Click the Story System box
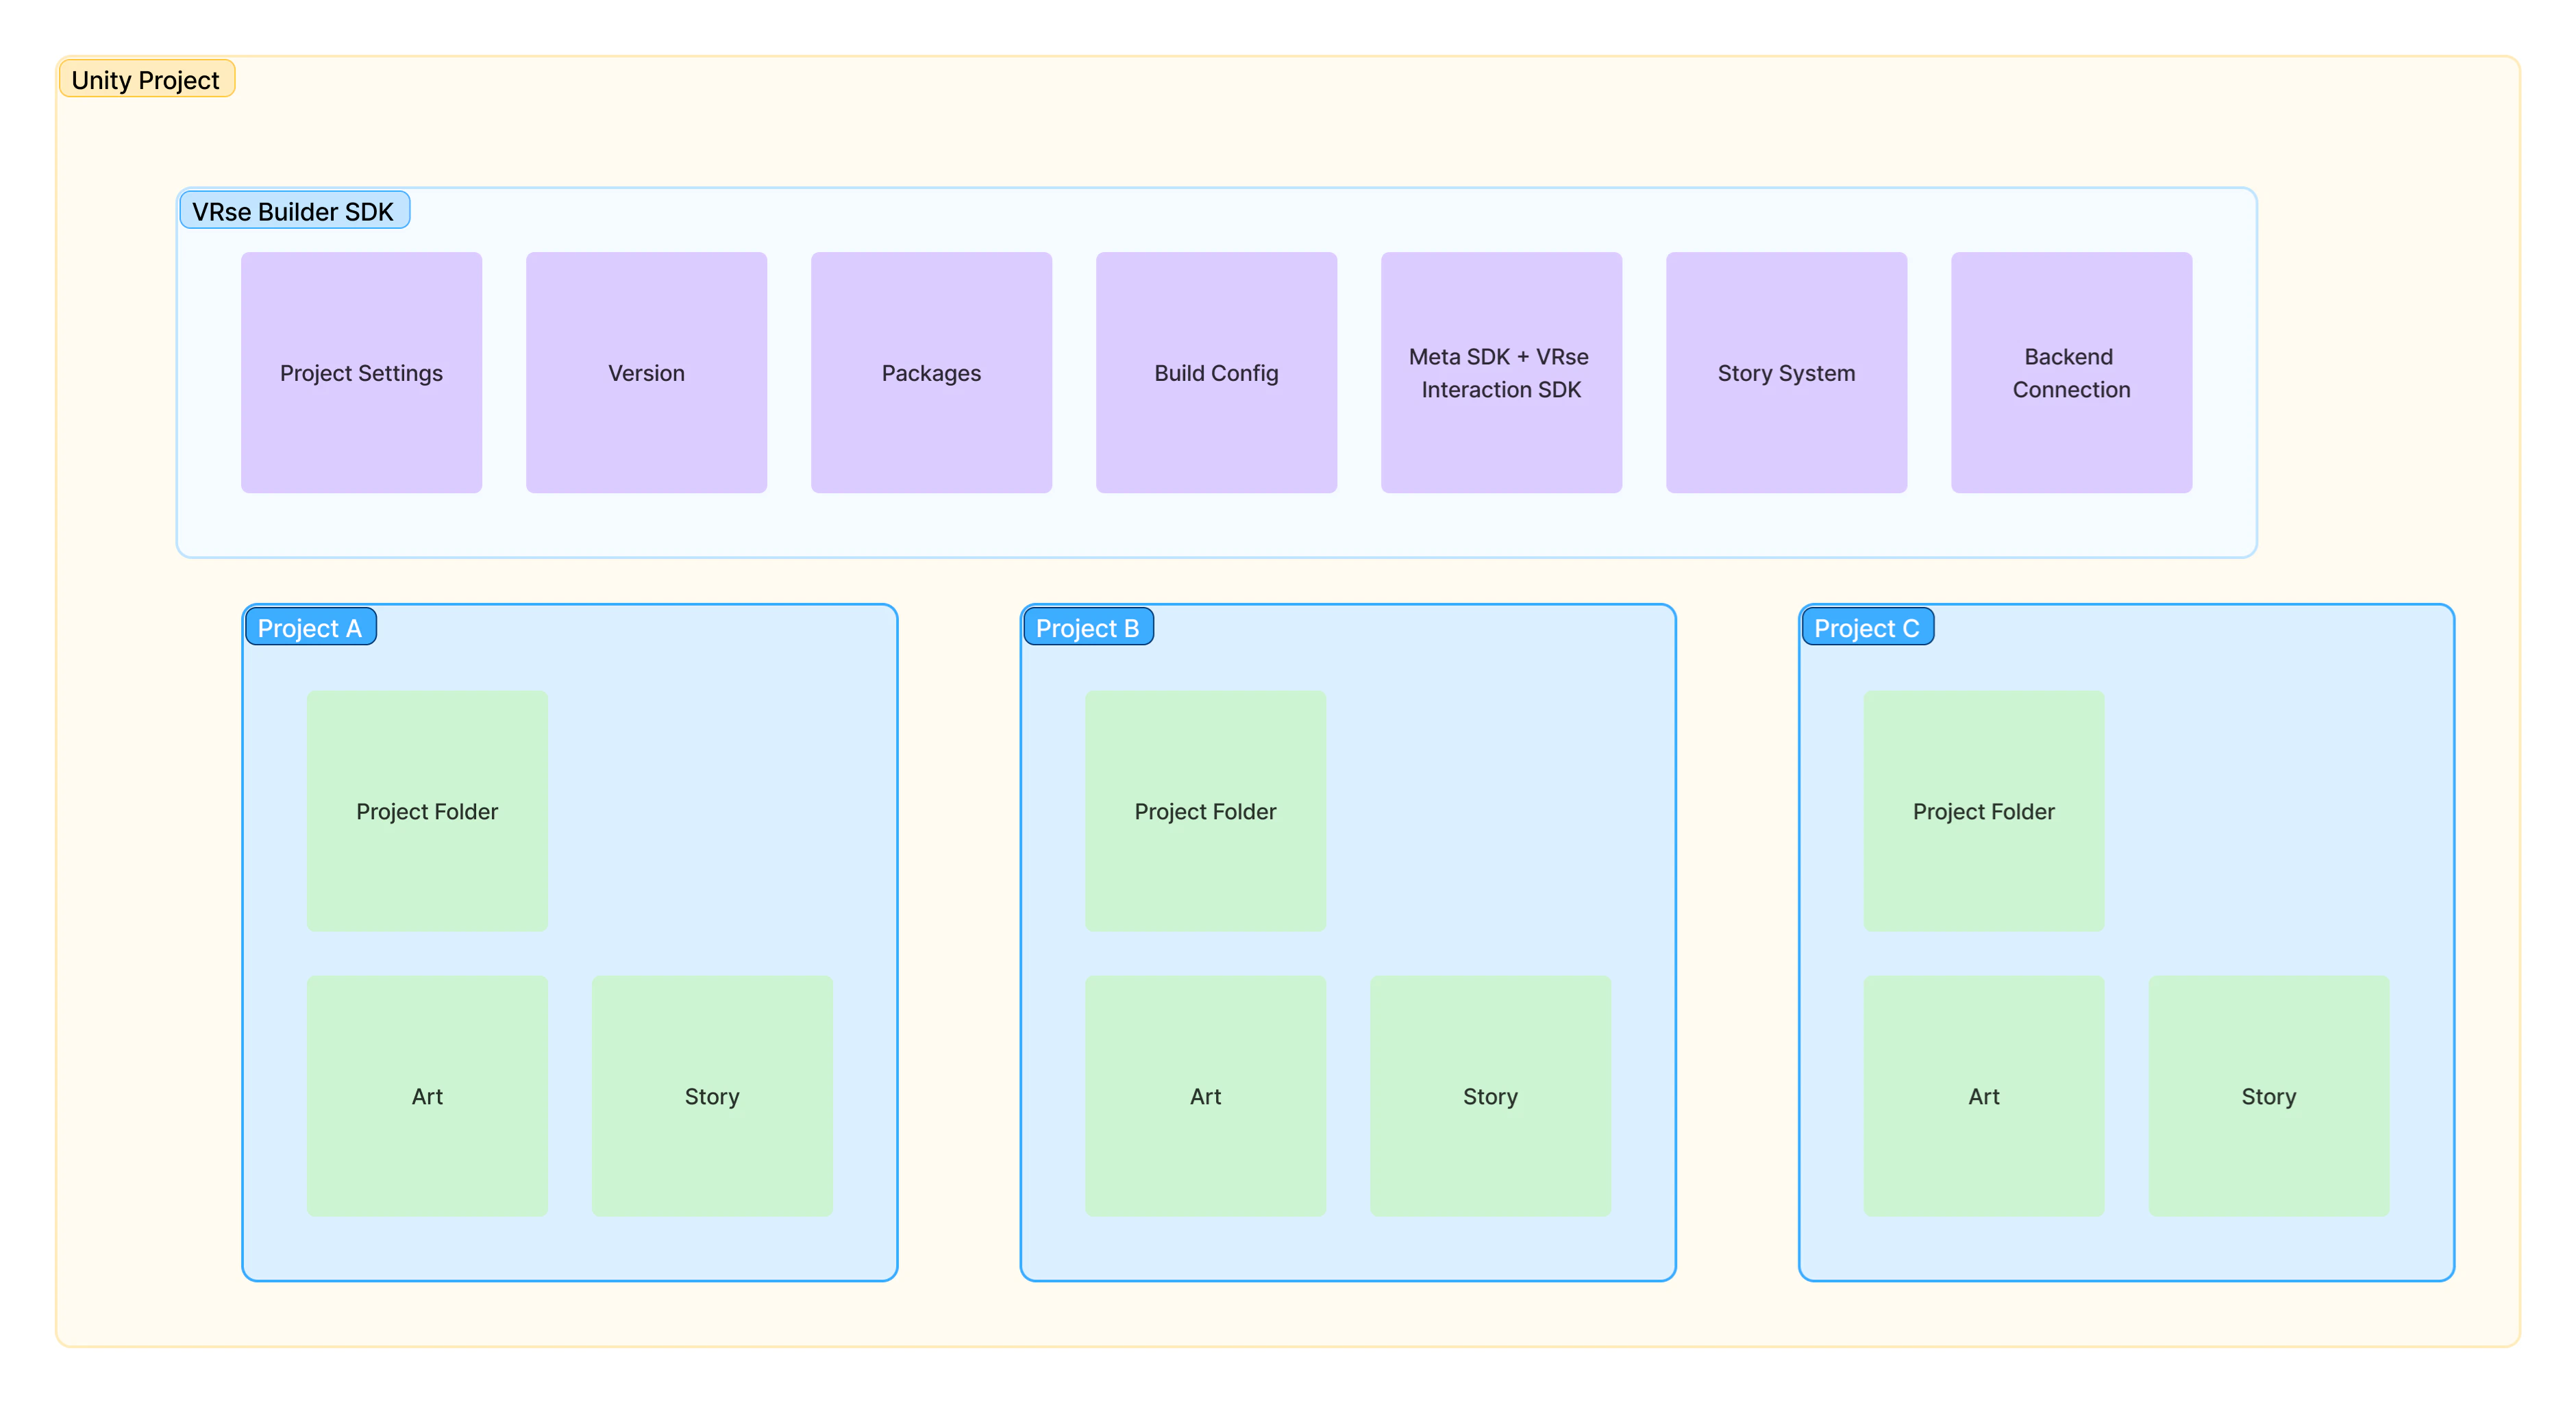2576x1403 pixels. 1786,372
